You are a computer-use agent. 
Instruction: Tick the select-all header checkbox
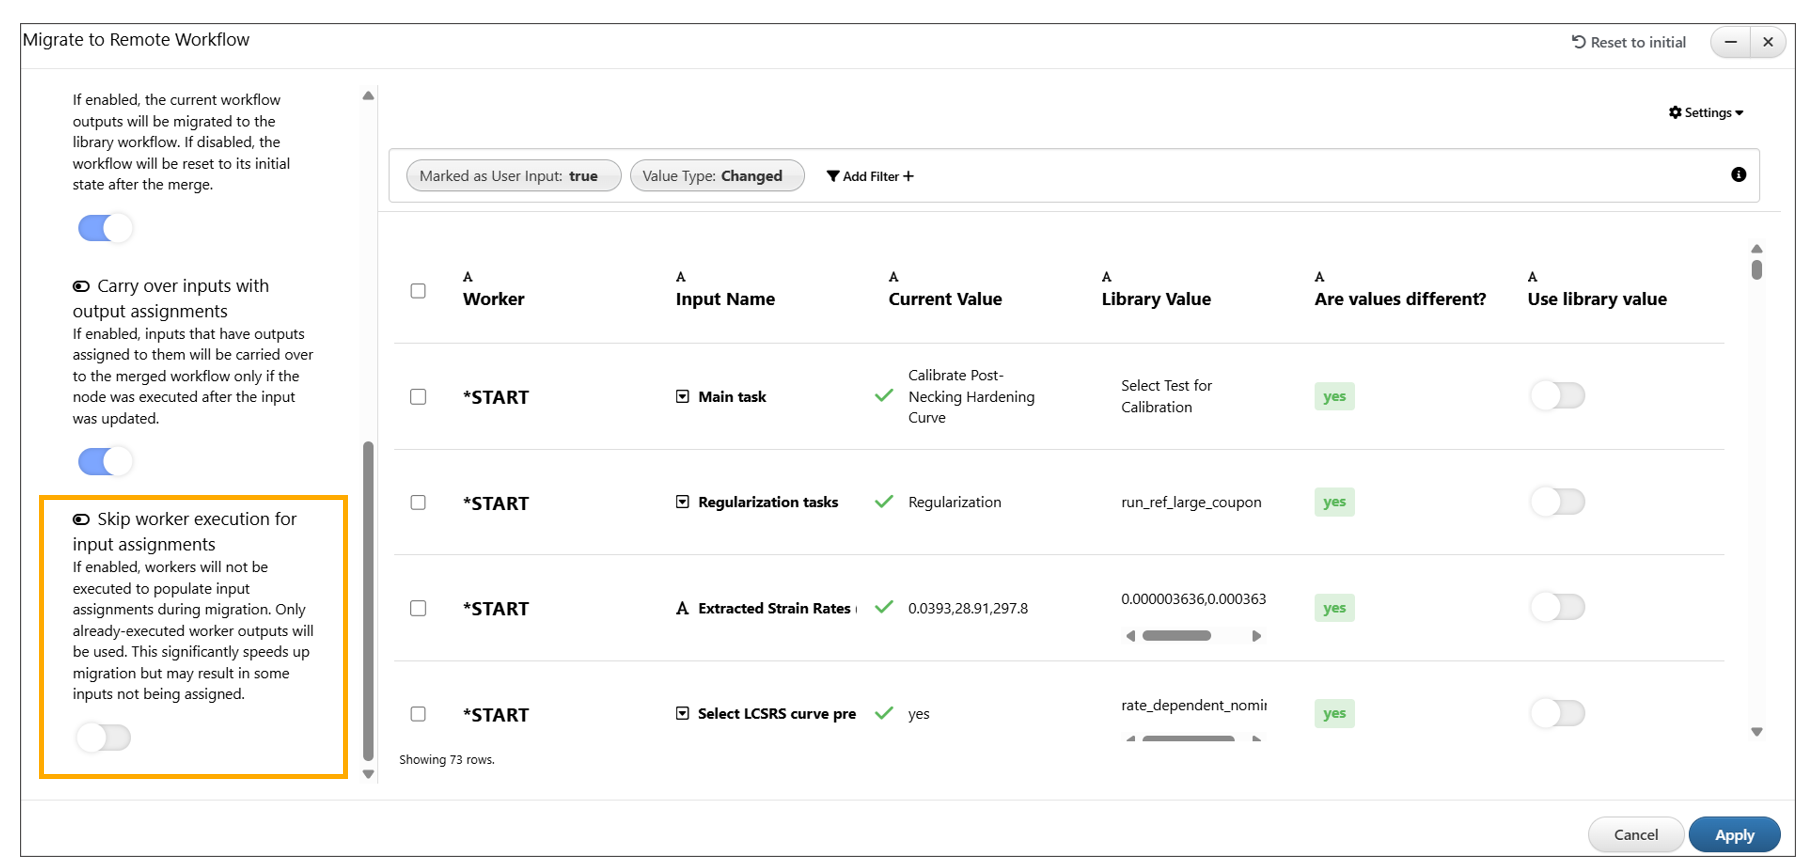(418, 291)
